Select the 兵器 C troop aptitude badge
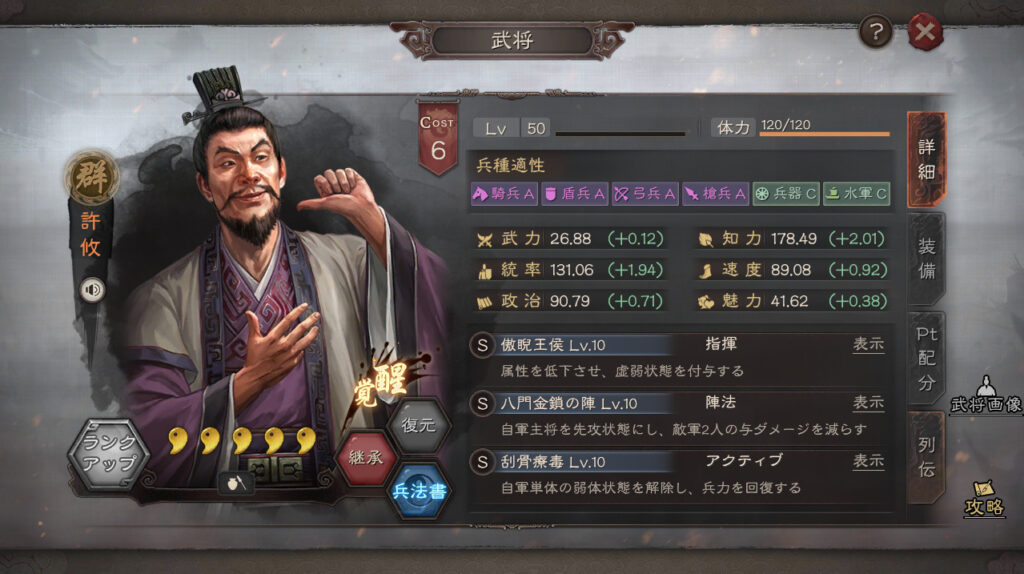 click(786, 193)
